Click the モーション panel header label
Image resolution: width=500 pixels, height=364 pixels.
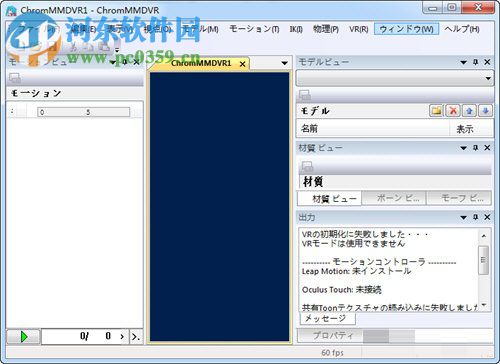[x=36, y=93]
